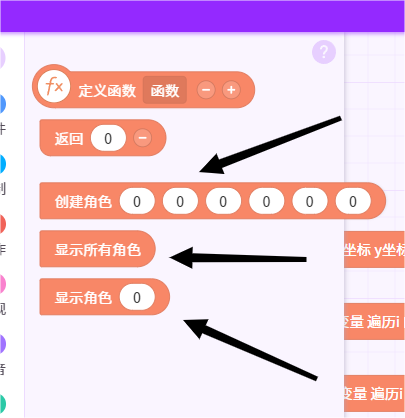The height and width of the screenshot is (418, 405).
Task: Click the 显示角色 block's 0 input
Action: (137, 297)
